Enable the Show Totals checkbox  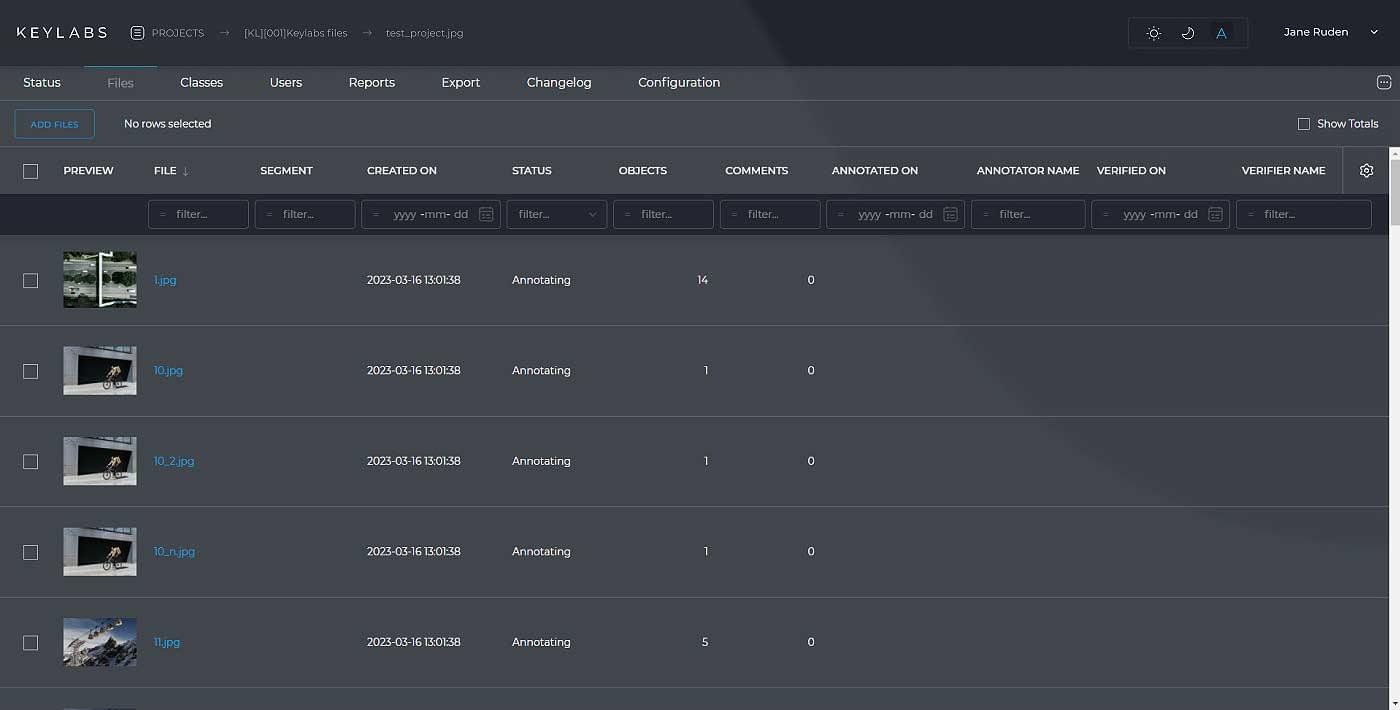pos(1304,124)
